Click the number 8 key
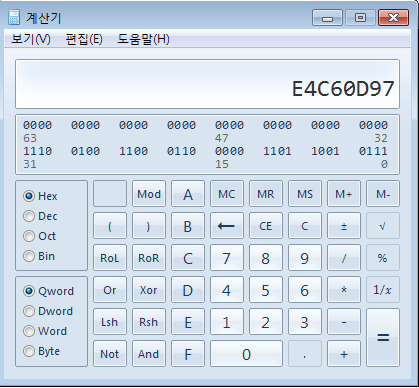This screenshot has height=388, width=419. (266, 258)
